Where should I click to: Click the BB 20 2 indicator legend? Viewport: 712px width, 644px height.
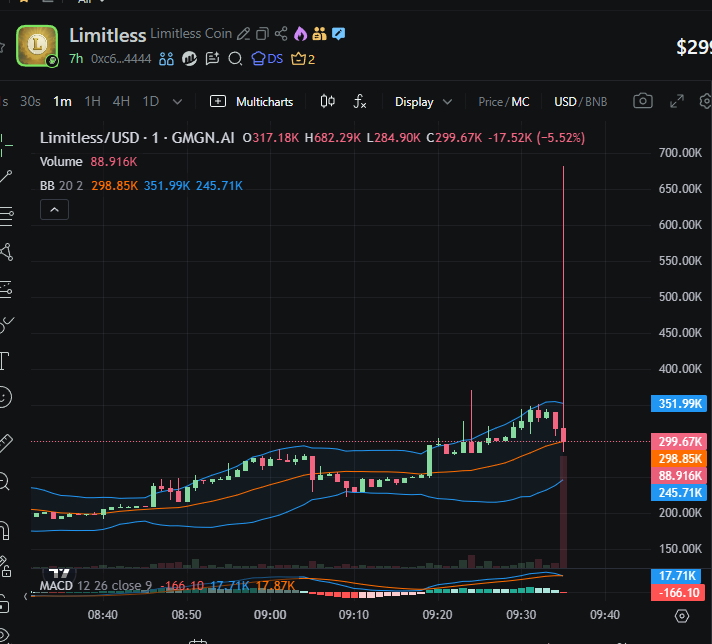61,186
